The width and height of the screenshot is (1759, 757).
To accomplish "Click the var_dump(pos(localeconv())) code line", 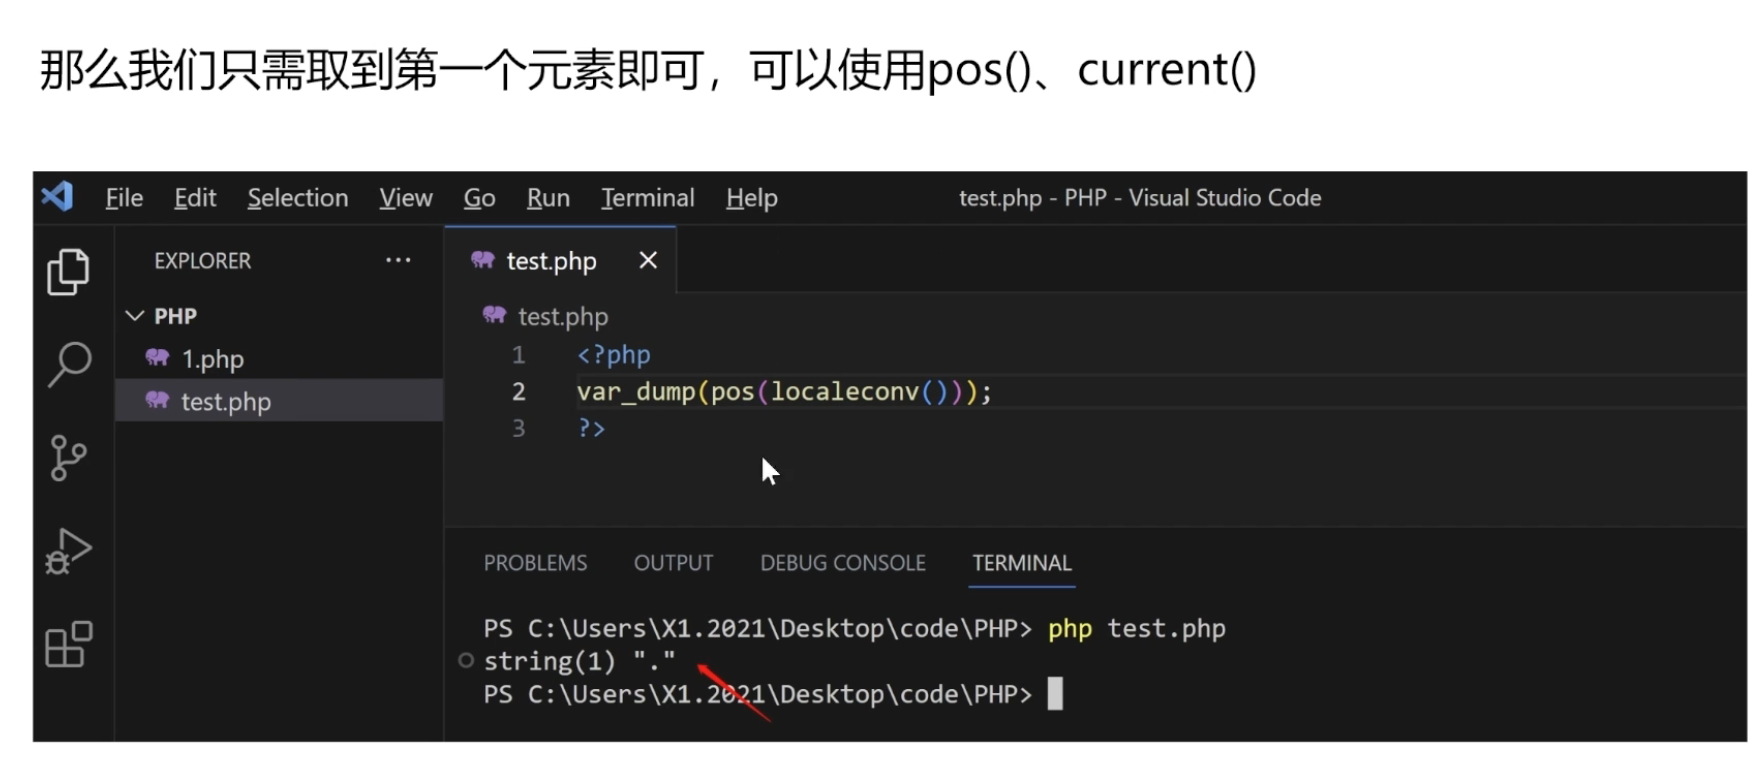I will [x=784, y=391].
